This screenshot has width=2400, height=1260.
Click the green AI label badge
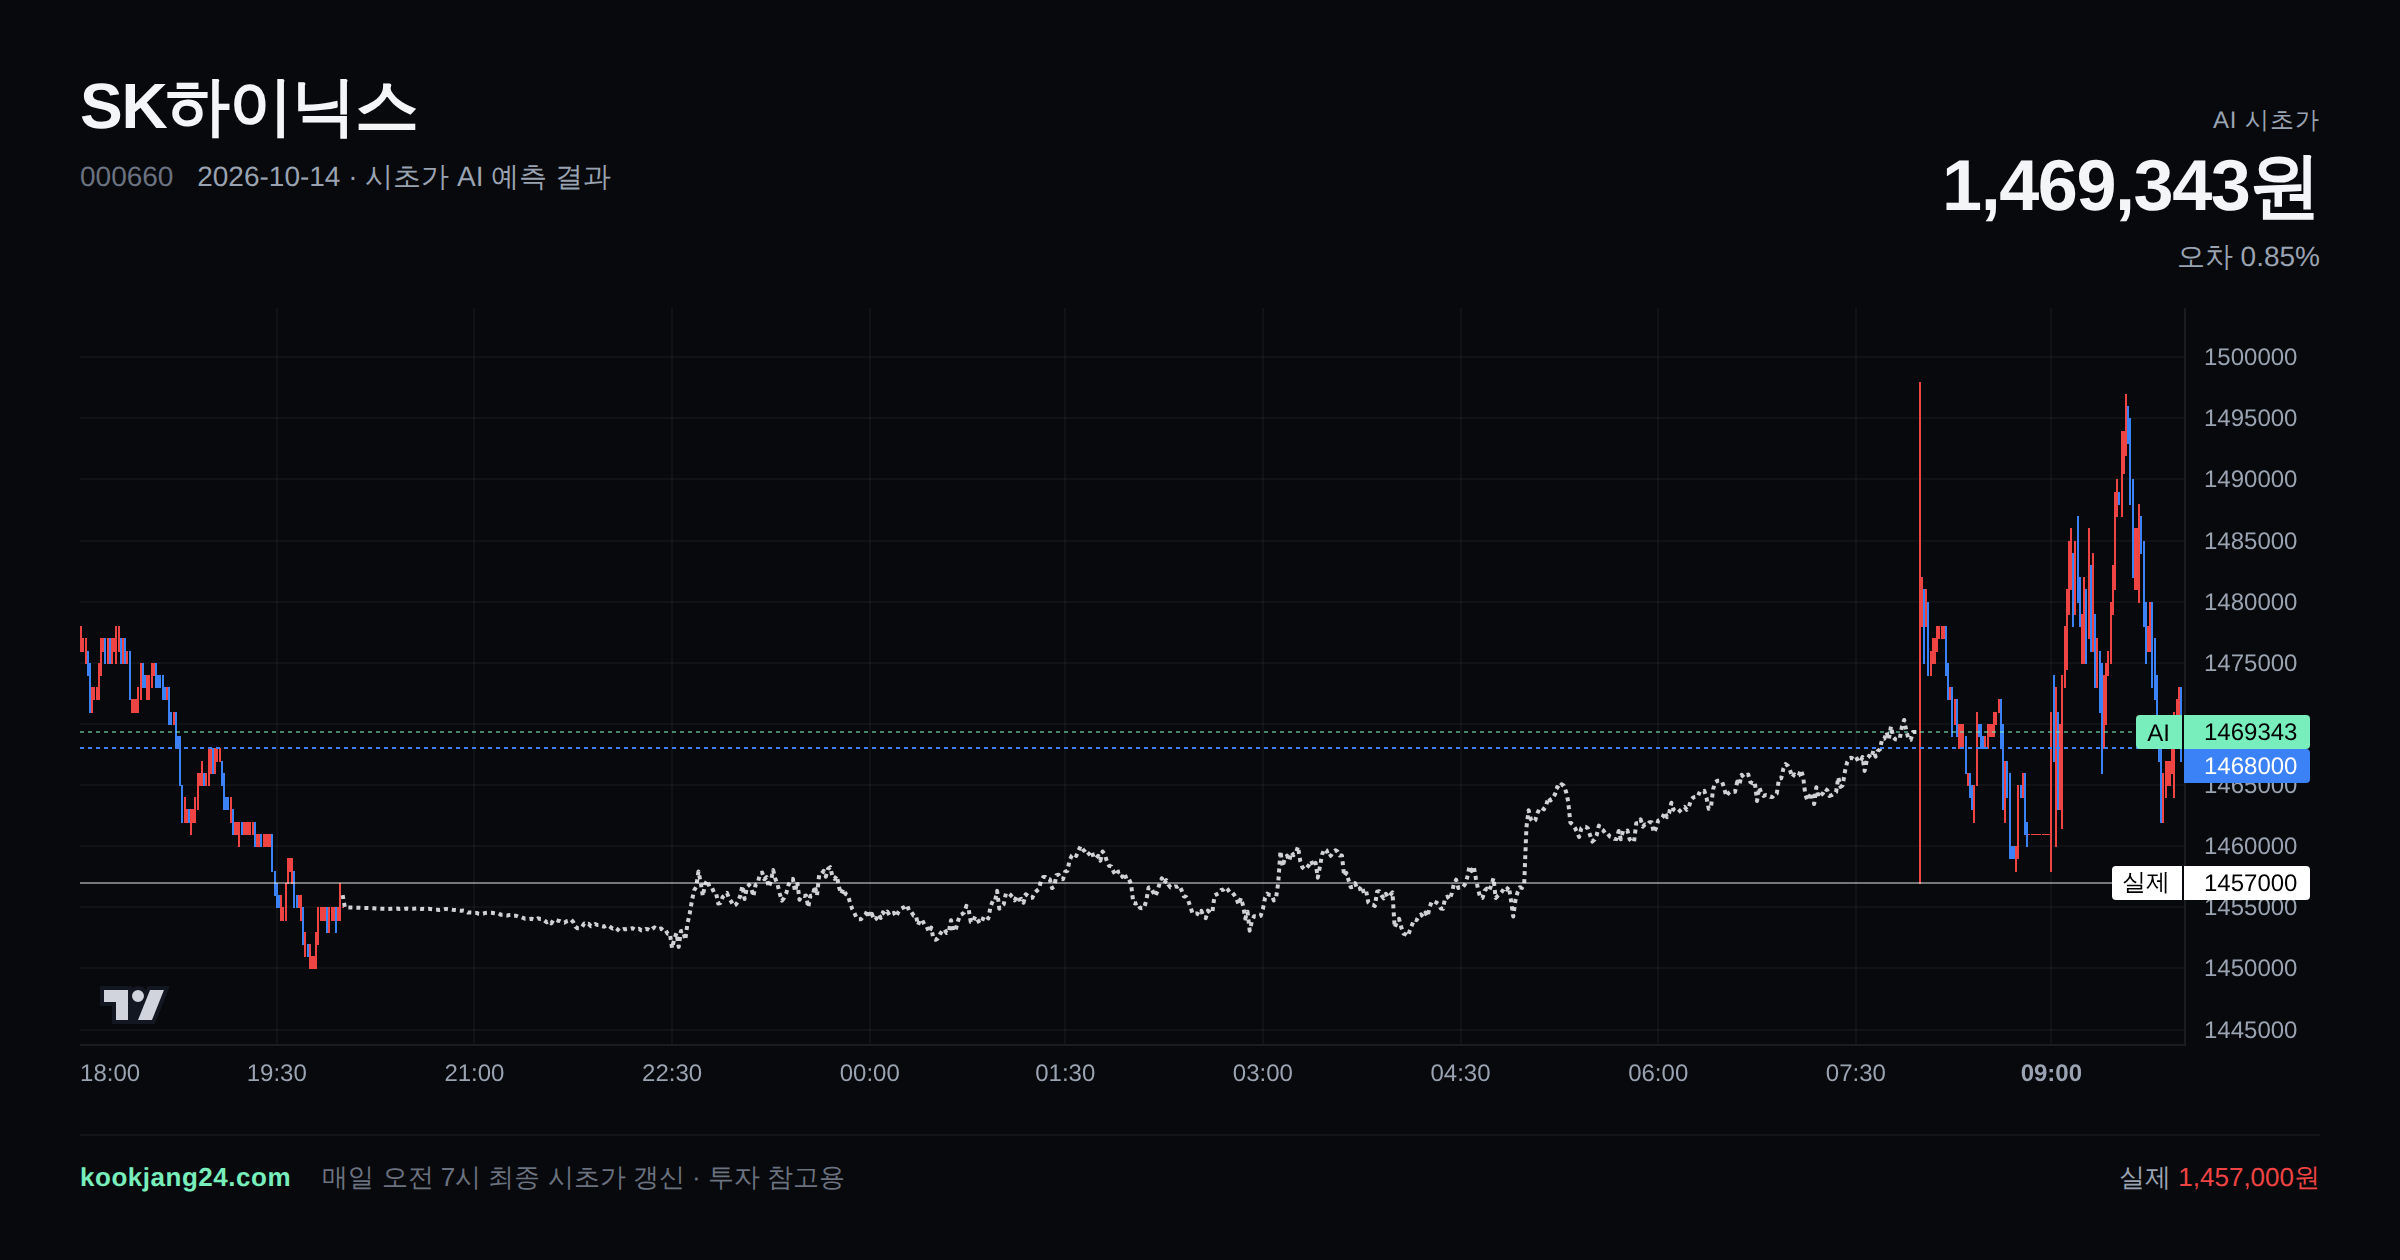click(2159, 732)
